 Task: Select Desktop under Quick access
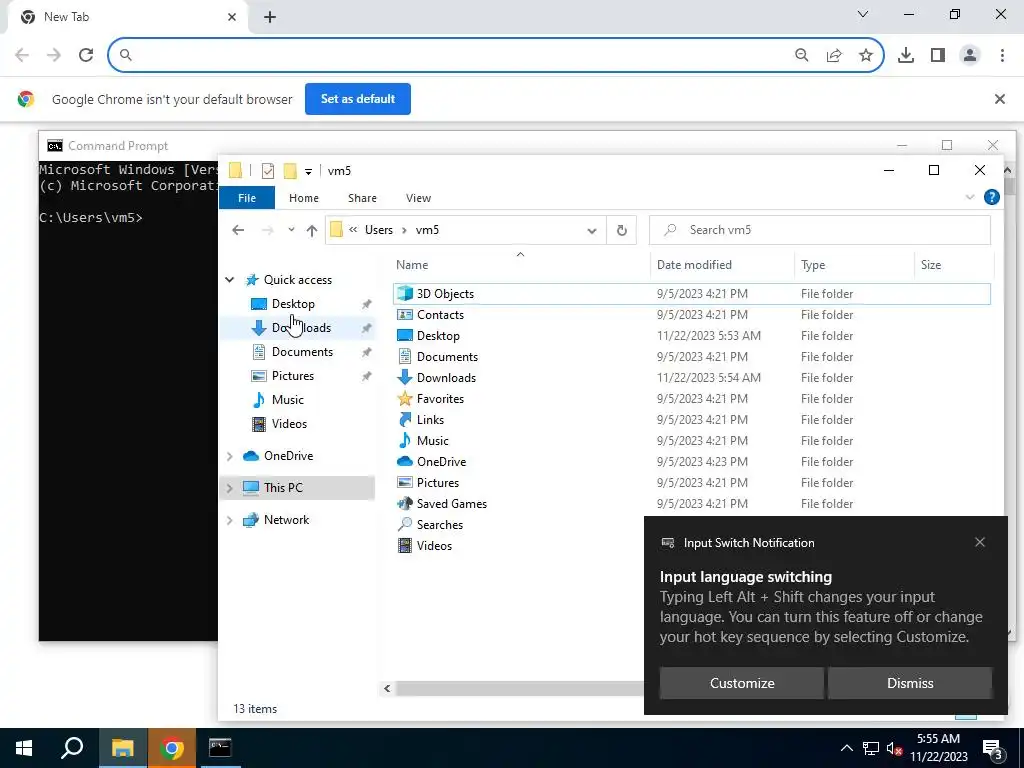(x=293, y=304)
